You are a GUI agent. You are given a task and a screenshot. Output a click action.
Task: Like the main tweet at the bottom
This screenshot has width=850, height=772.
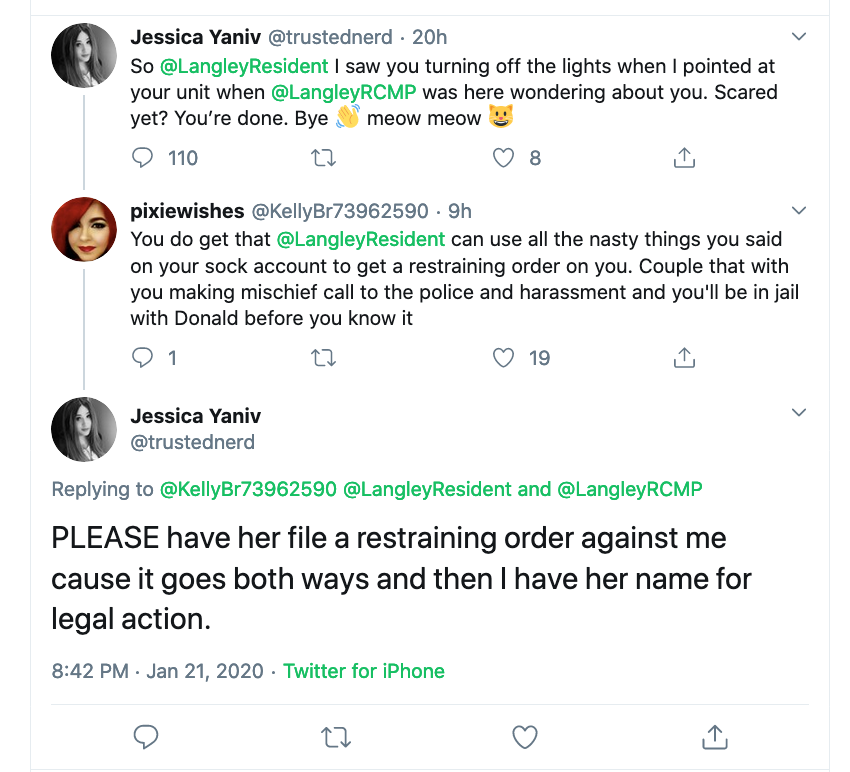pos(525,737)
